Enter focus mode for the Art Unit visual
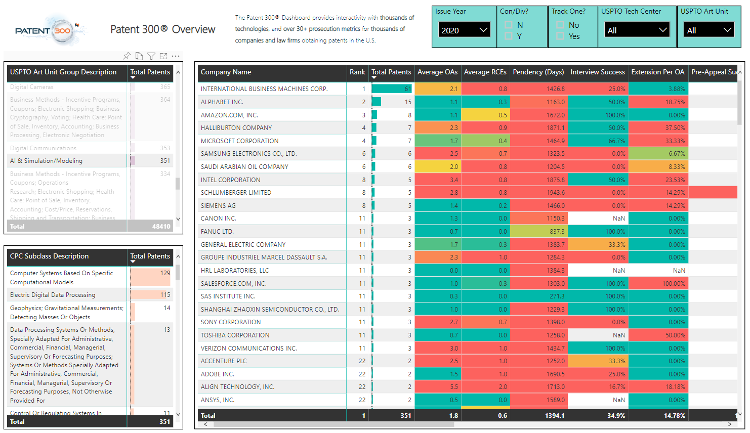This screenshot has width=750, height=433. [x=163, y=56]
